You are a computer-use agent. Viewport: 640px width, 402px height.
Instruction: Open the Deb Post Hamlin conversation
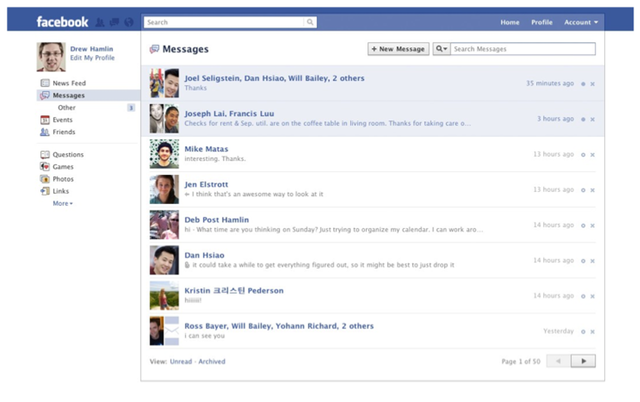click(216, 220)
